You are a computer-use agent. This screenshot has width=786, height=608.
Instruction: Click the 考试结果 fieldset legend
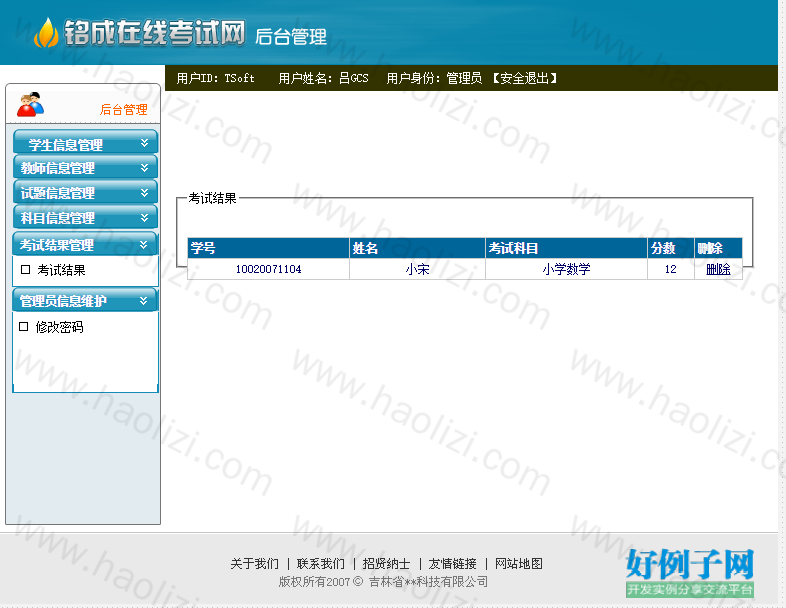[x=212, y=198]
